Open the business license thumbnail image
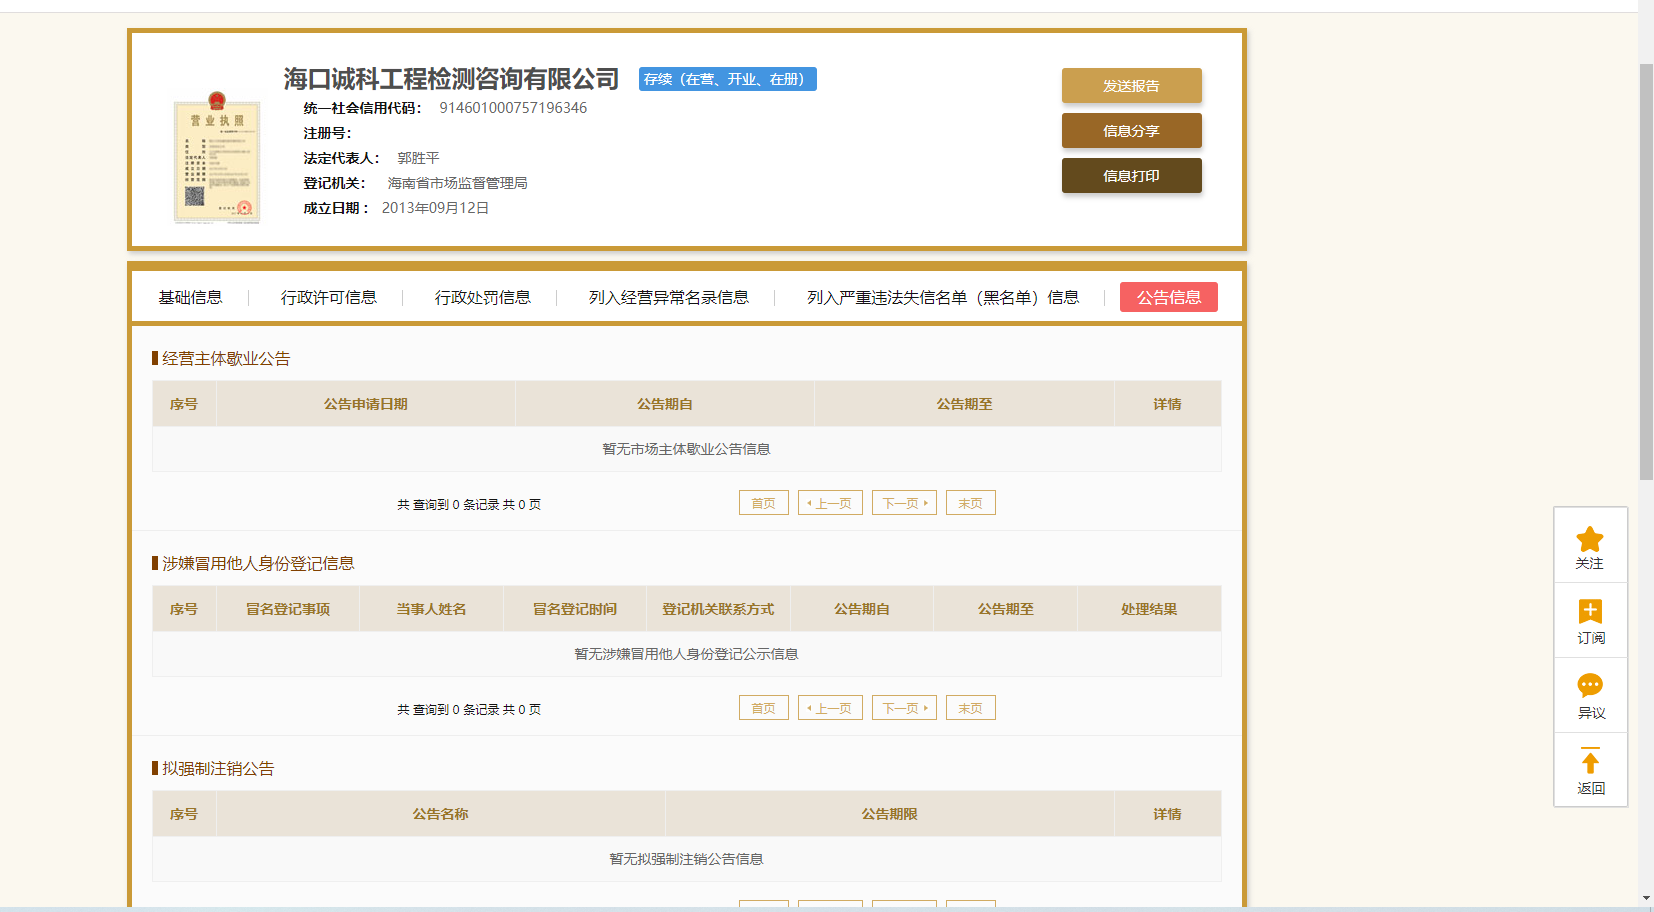 tap(216, 158)
